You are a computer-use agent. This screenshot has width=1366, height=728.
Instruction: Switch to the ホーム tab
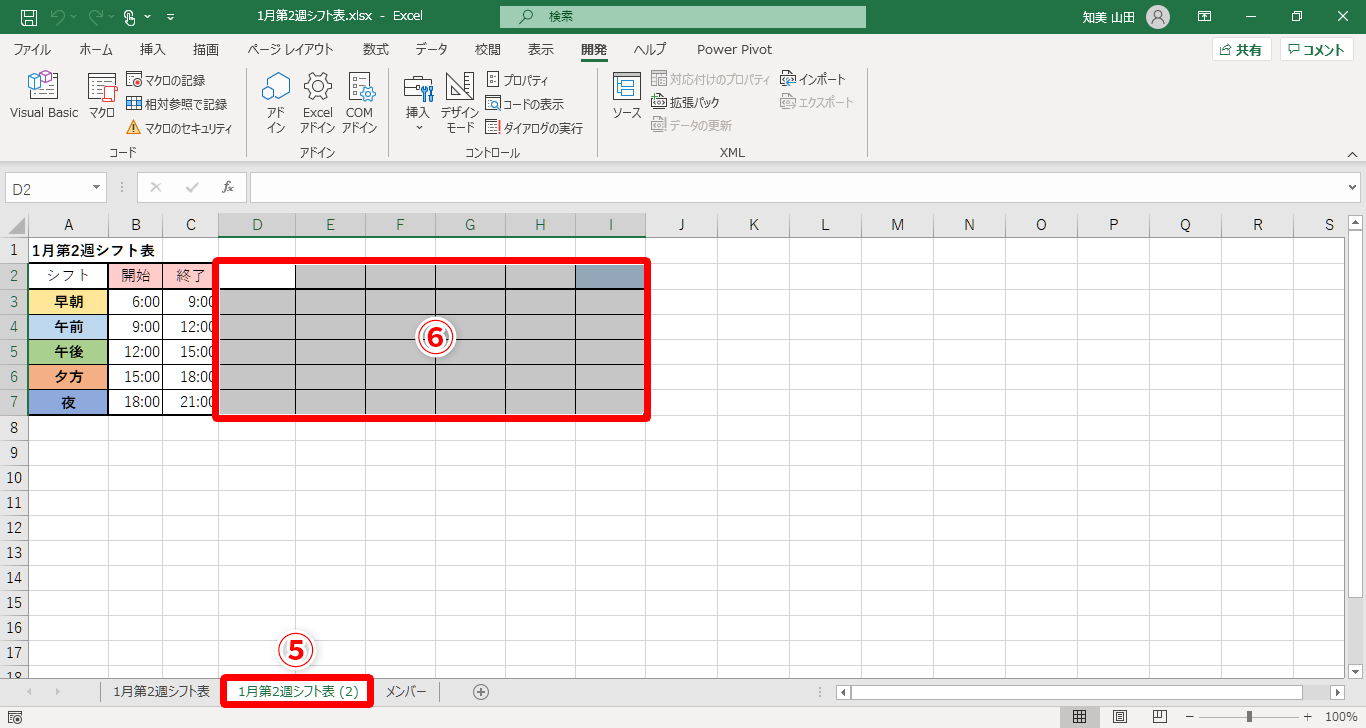[x=96, y=49]
